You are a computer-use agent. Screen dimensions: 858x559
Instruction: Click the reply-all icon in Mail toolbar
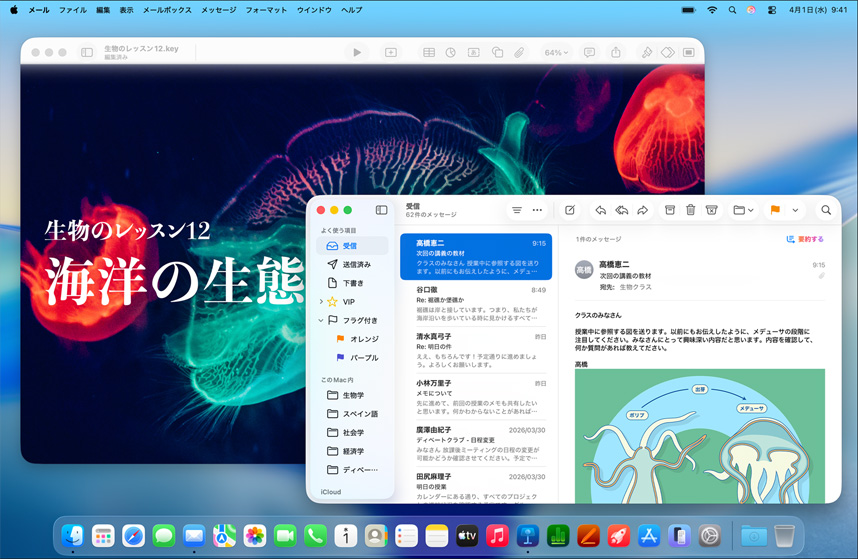621,210
